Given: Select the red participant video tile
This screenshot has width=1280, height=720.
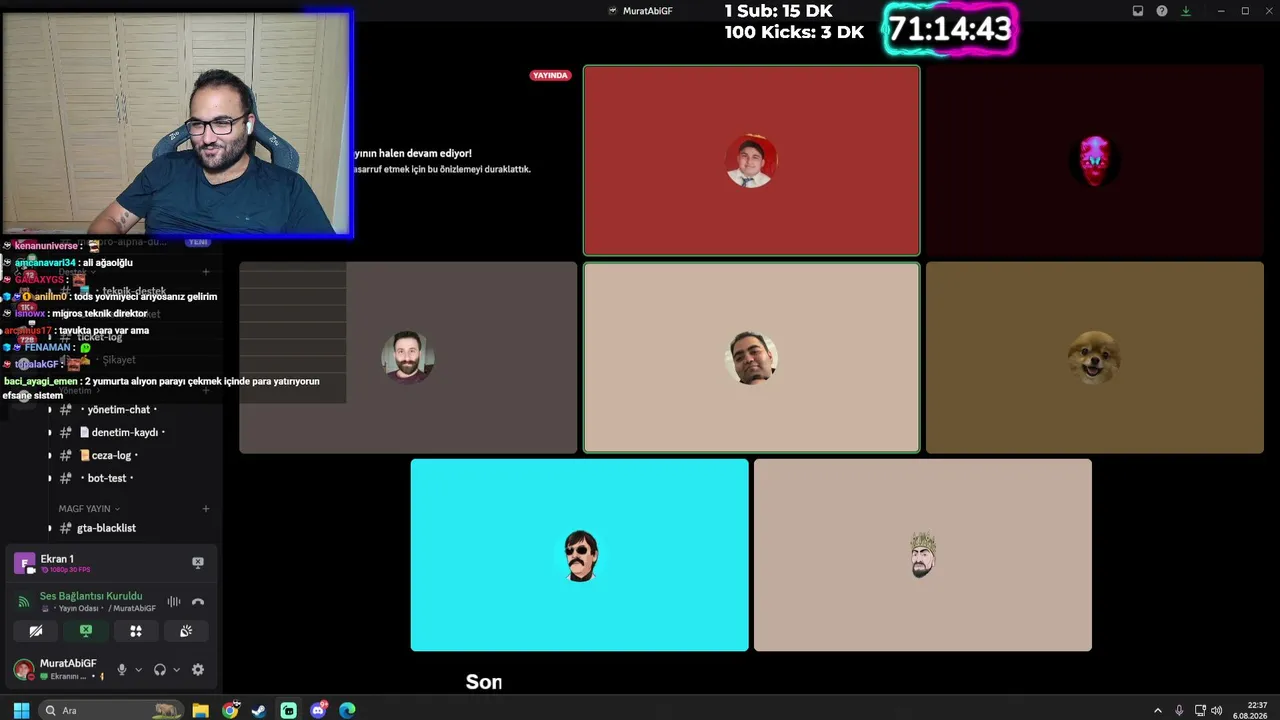Looking at the screenshot, I should point(751,160).
